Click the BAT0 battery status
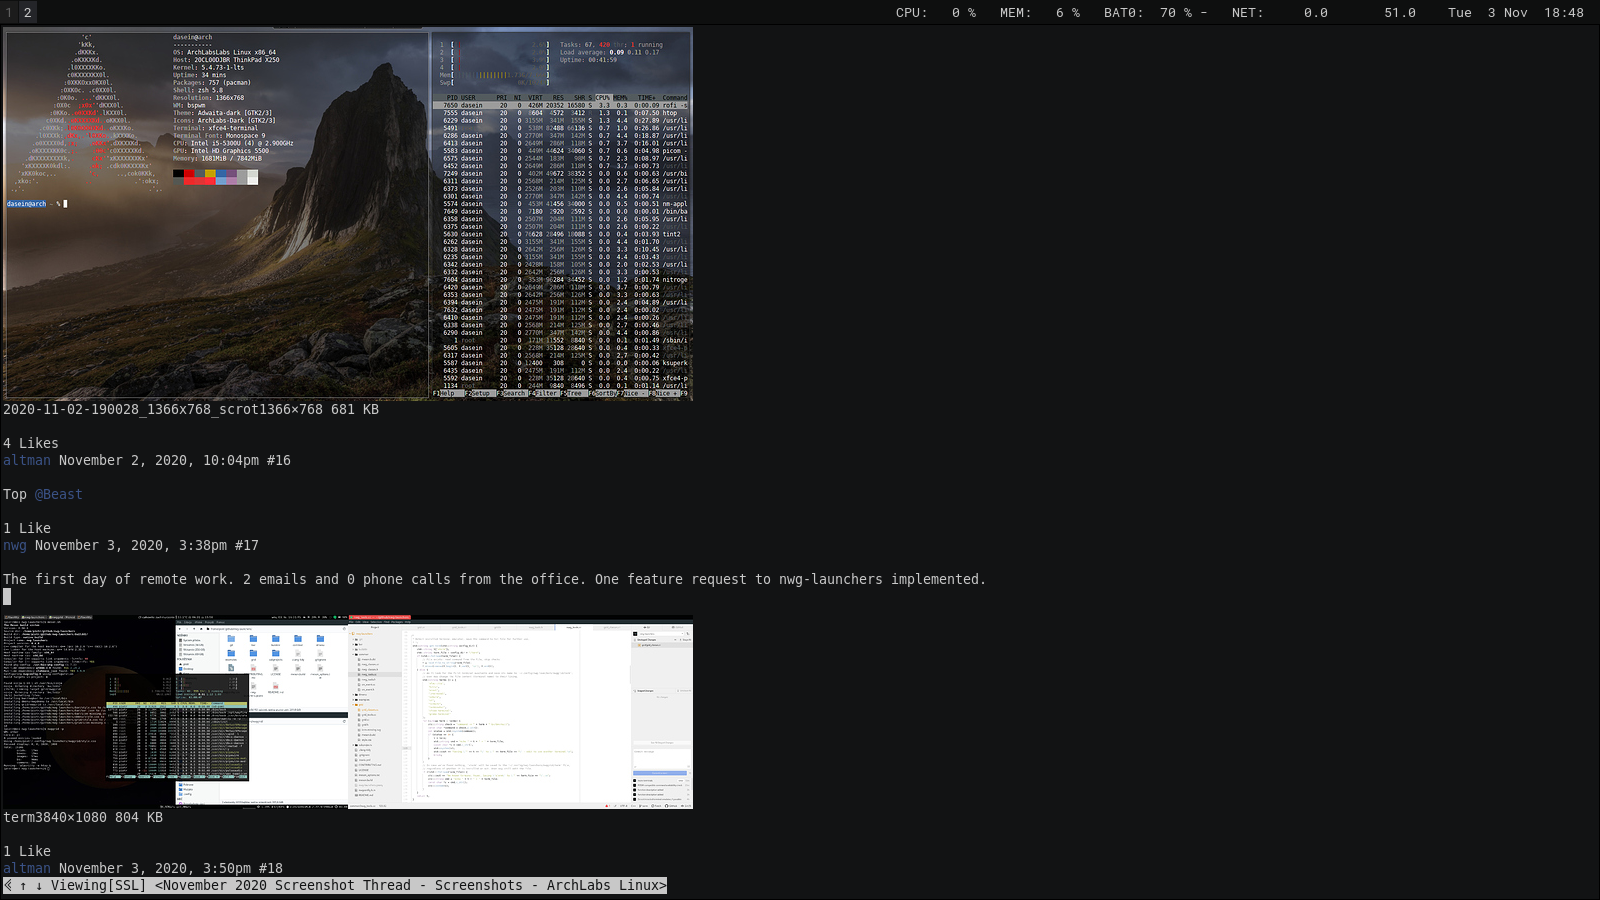 point(1156,13)
